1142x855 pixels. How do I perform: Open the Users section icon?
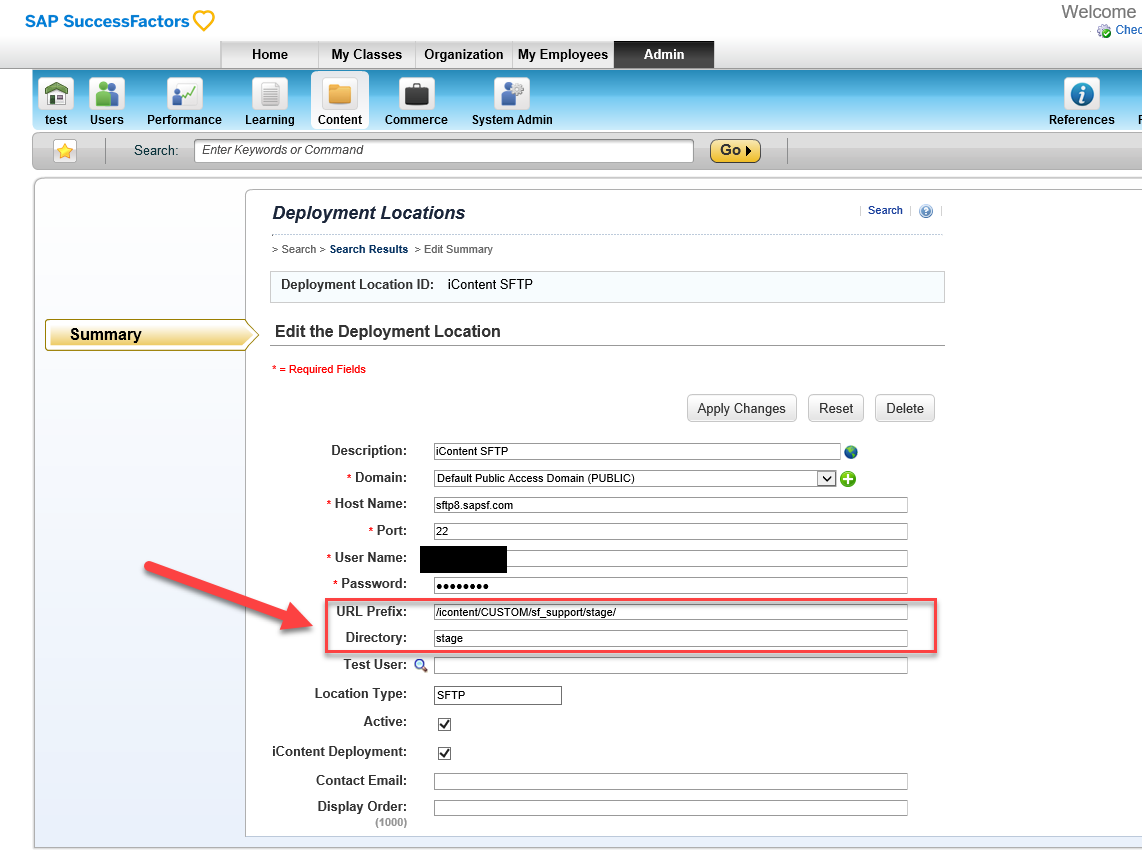pyautogui.click(x=106, y=94)
